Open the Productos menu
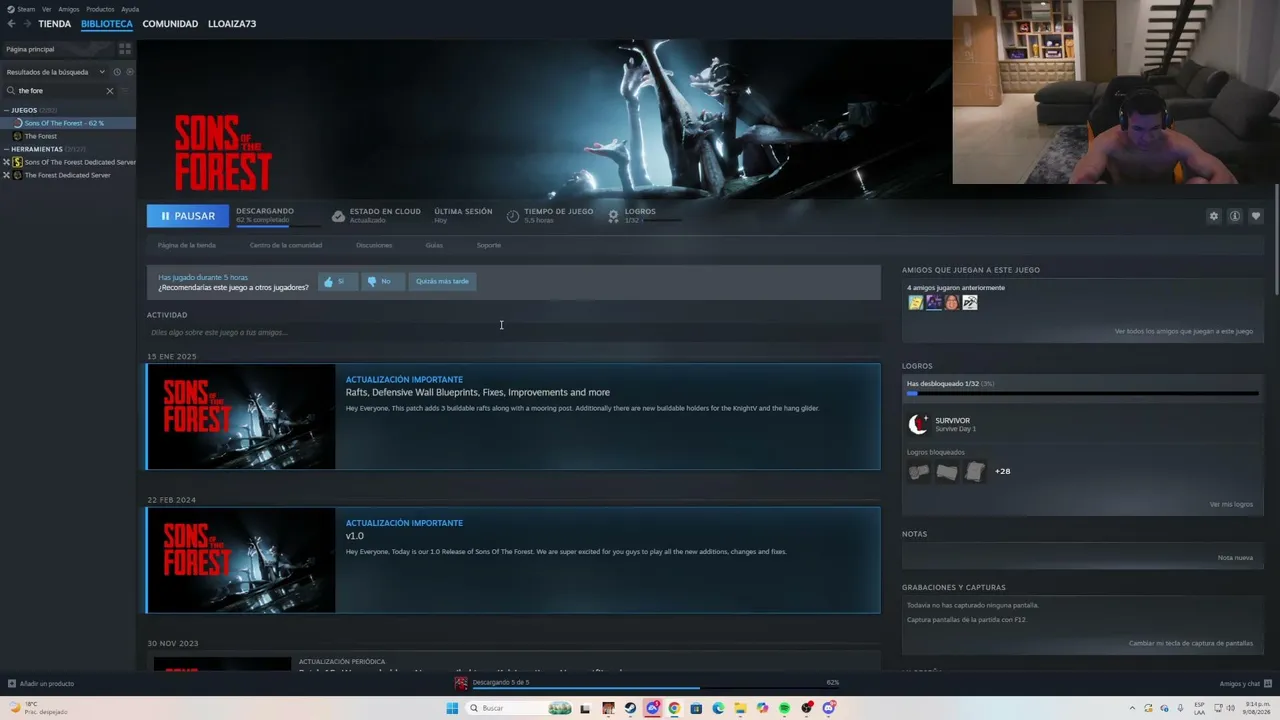The image size is (1280, 720). tap(100, 9)
